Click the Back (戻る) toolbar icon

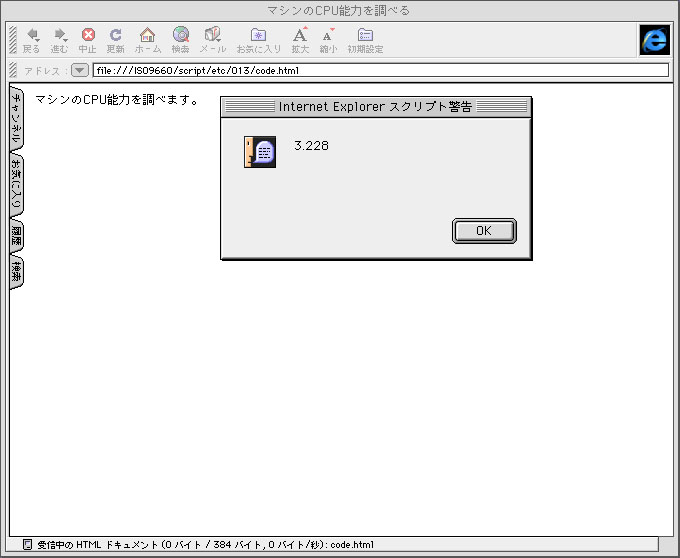click(32, 35)
